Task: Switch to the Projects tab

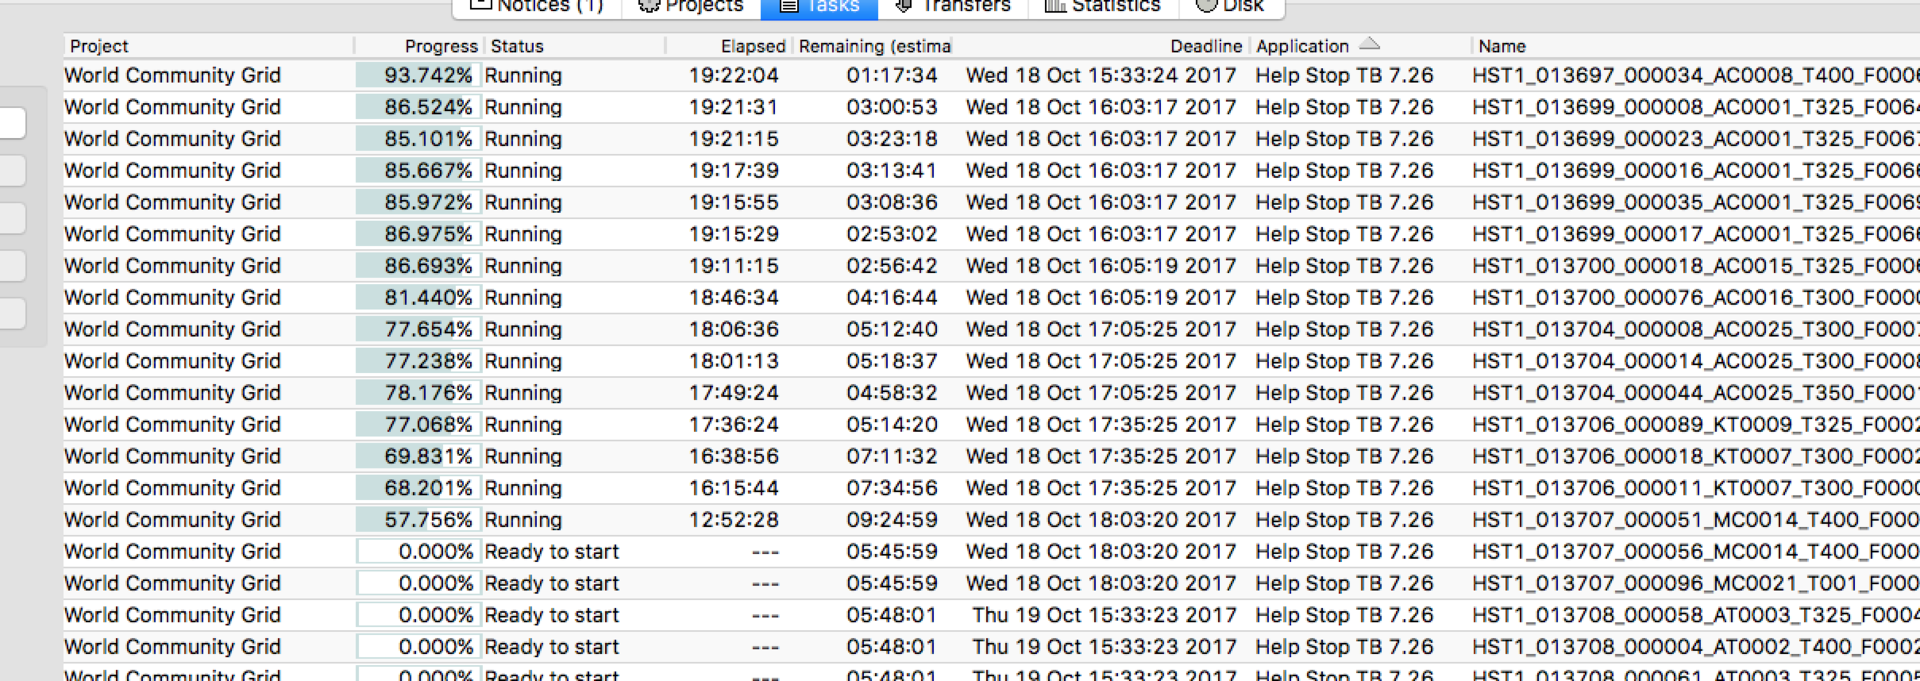Action: pos(692,6)
